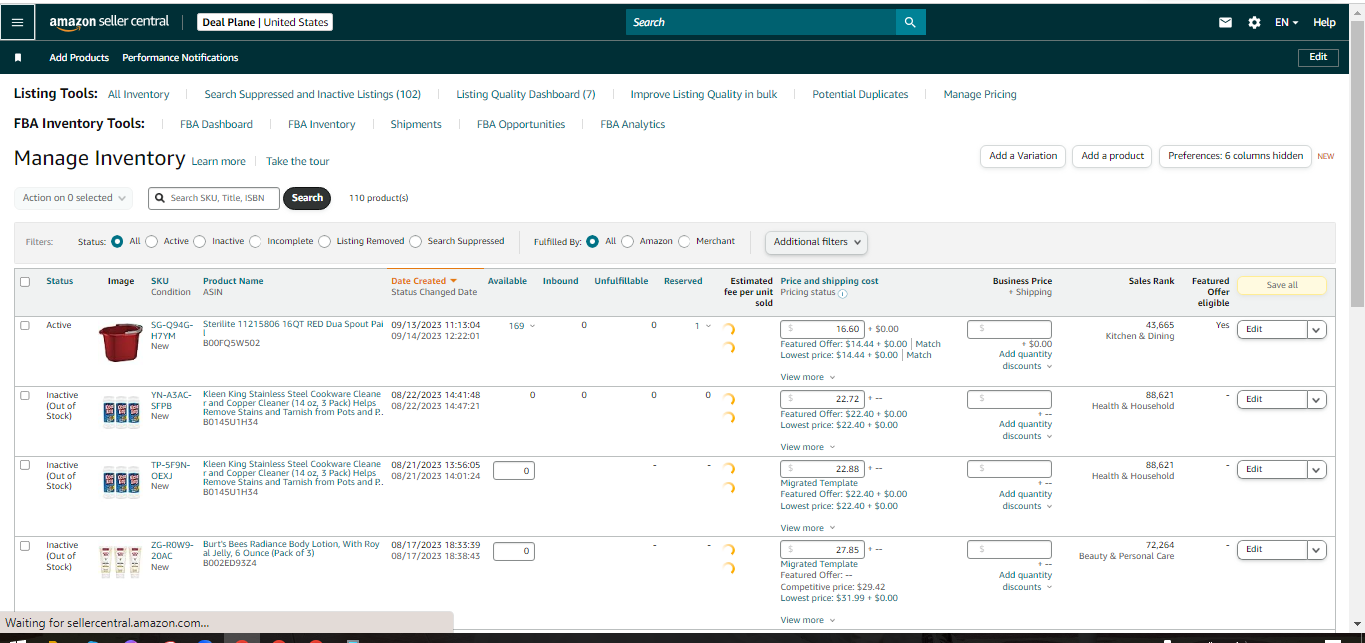Image resolution: width=1365 pixels, height=643 pixels.
Task: Select the Search Suppressed status filter
Action: (415, 241)
